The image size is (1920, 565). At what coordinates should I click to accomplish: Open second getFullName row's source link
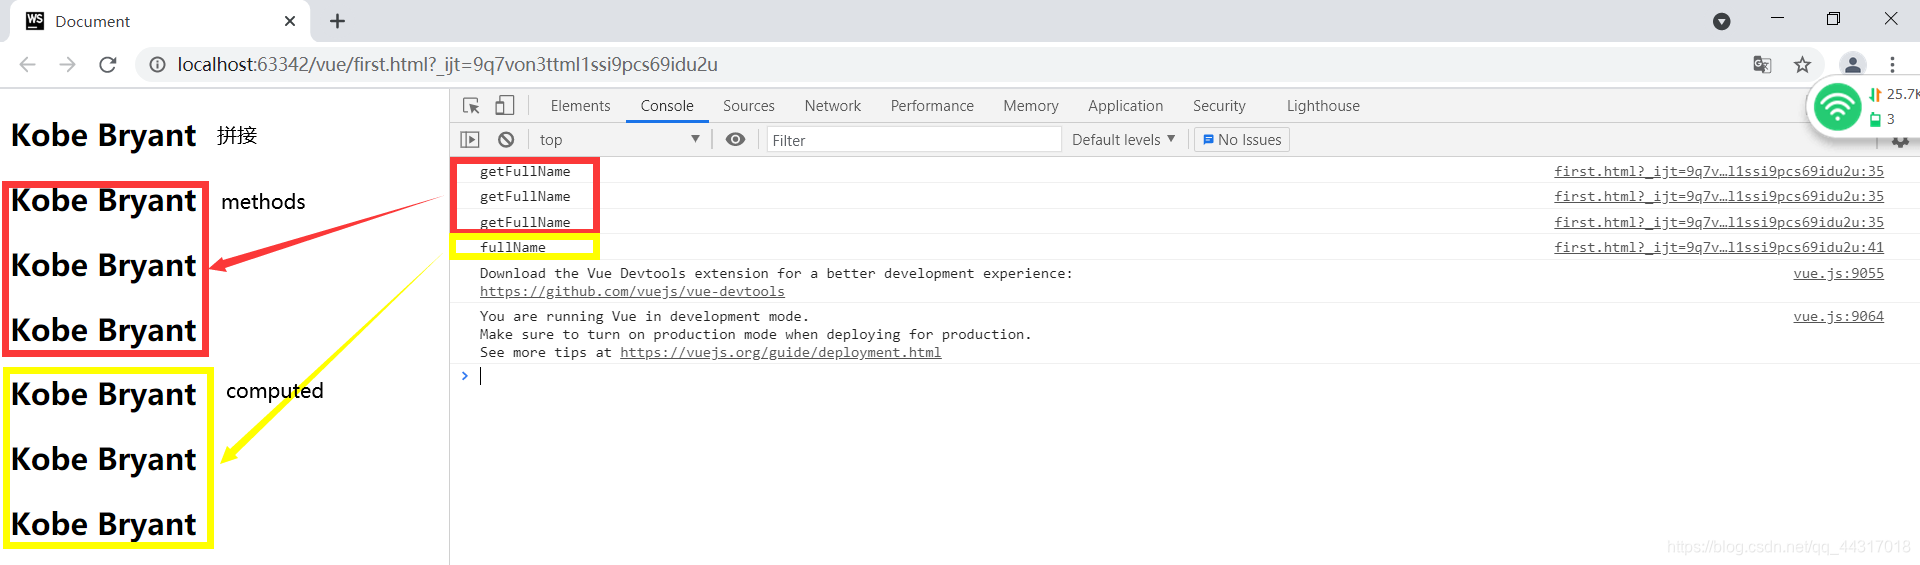pos(1719,197)
